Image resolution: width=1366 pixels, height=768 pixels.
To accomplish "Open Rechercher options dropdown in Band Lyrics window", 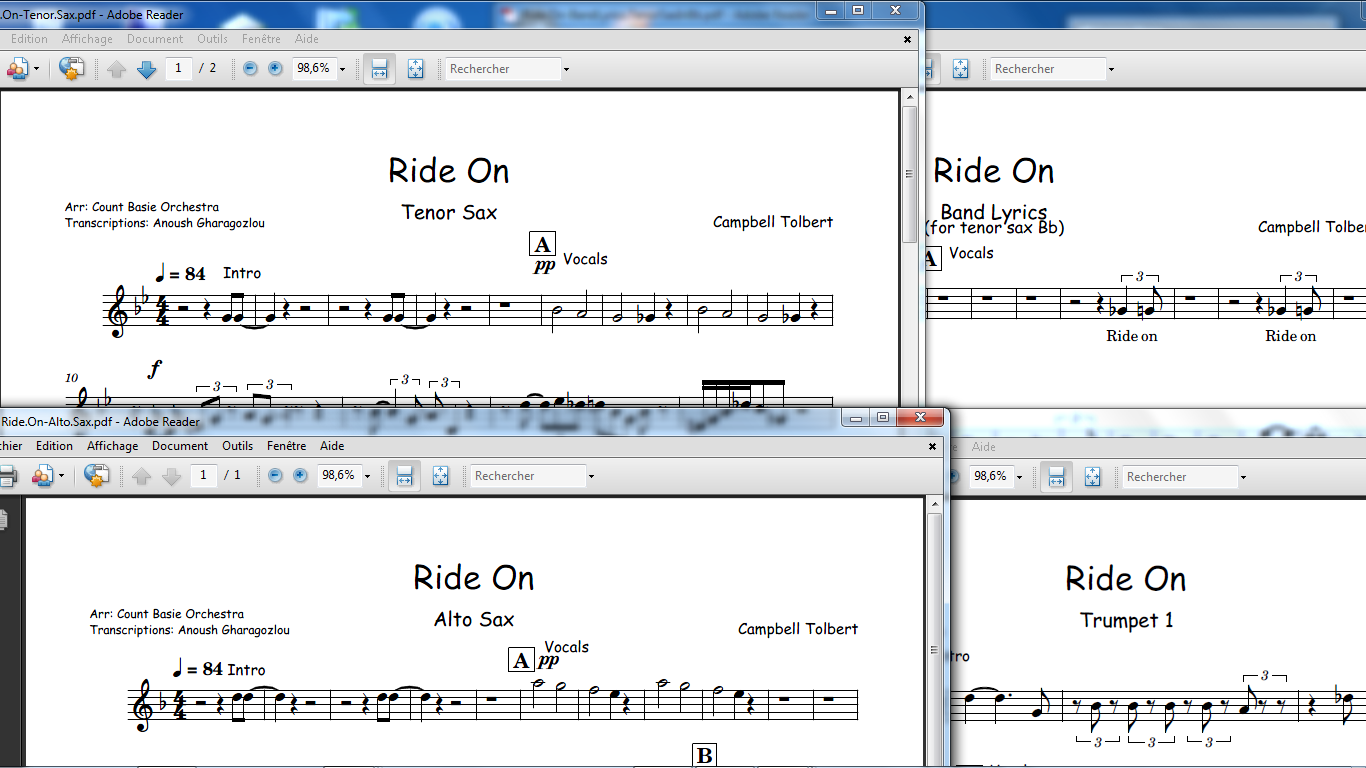I will (1111, 69).
